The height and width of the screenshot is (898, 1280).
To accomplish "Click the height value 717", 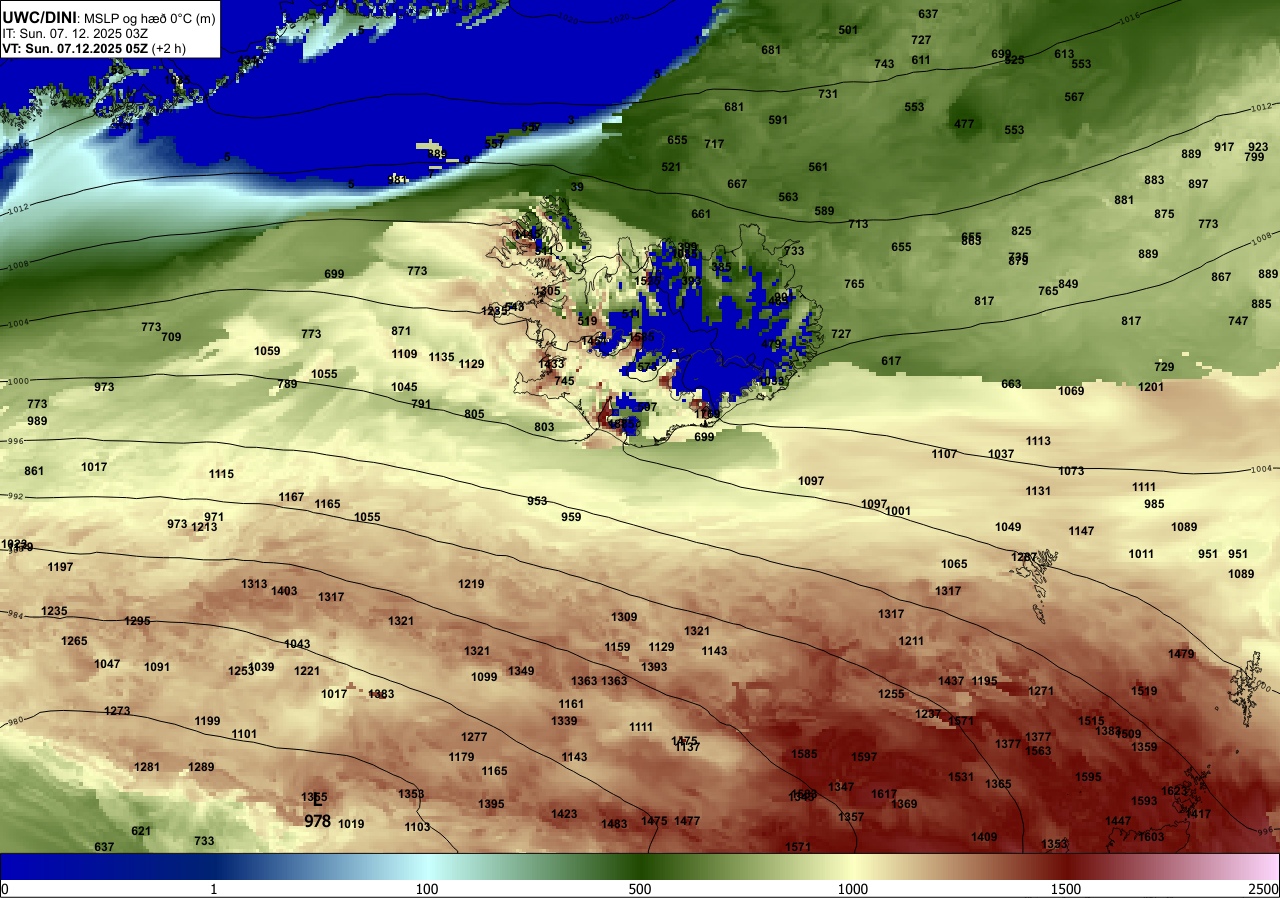I will point(714,144).
